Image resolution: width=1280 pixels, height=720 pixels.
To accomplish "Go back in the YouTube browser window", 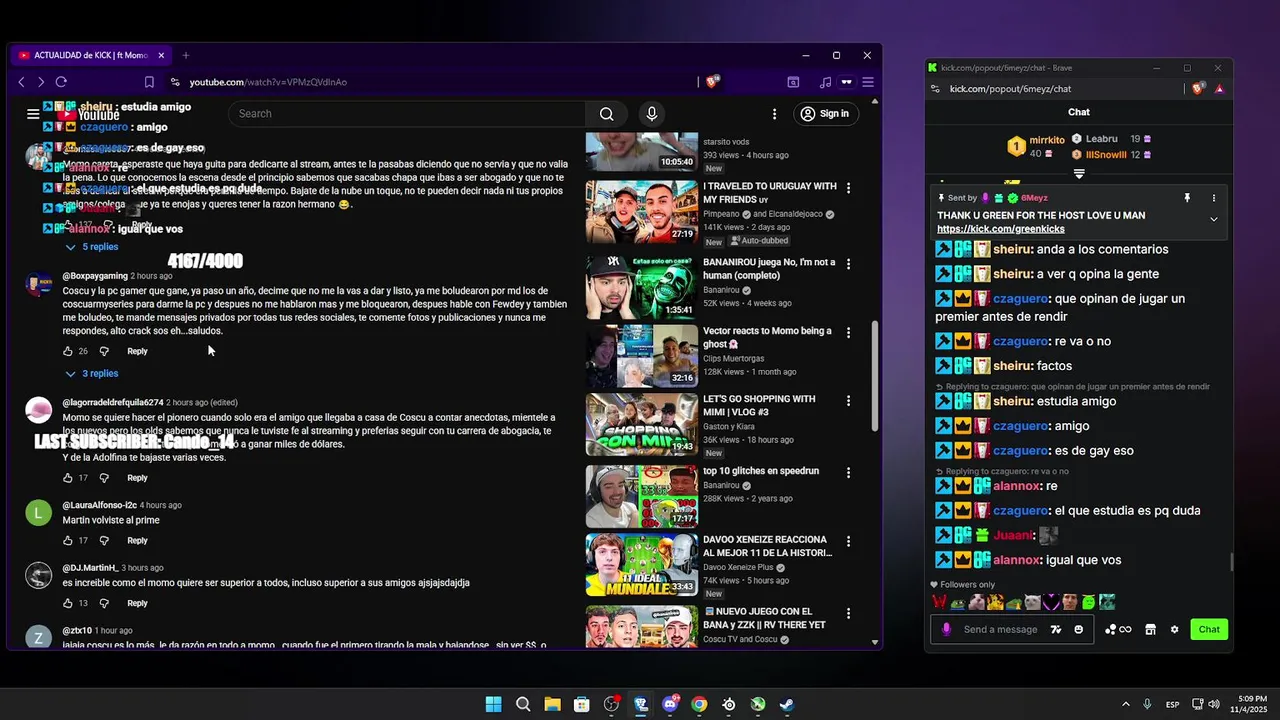I will pyautogui.click(x=22, y=82).
